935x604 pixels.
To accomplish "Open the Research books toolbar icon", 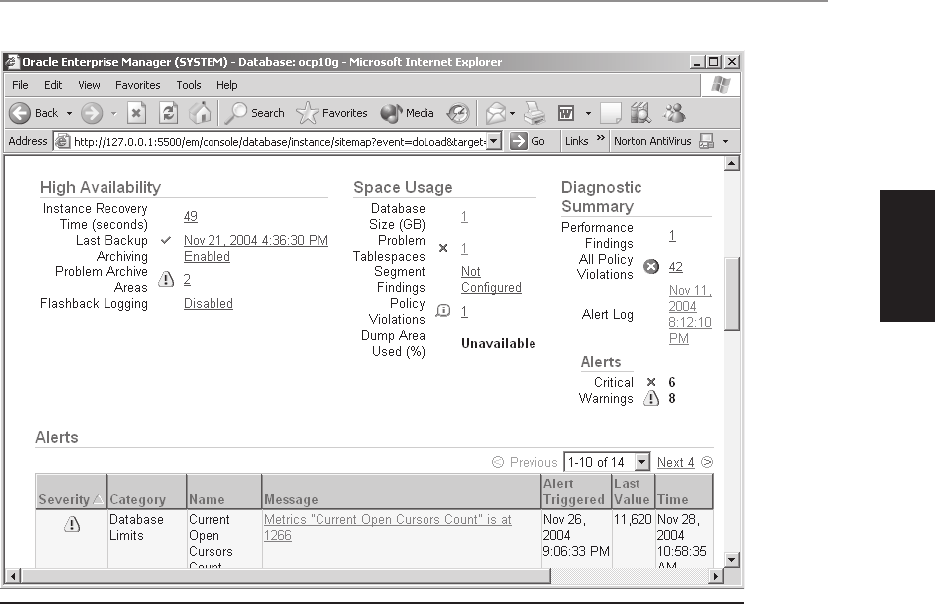I will pos(640,113).
